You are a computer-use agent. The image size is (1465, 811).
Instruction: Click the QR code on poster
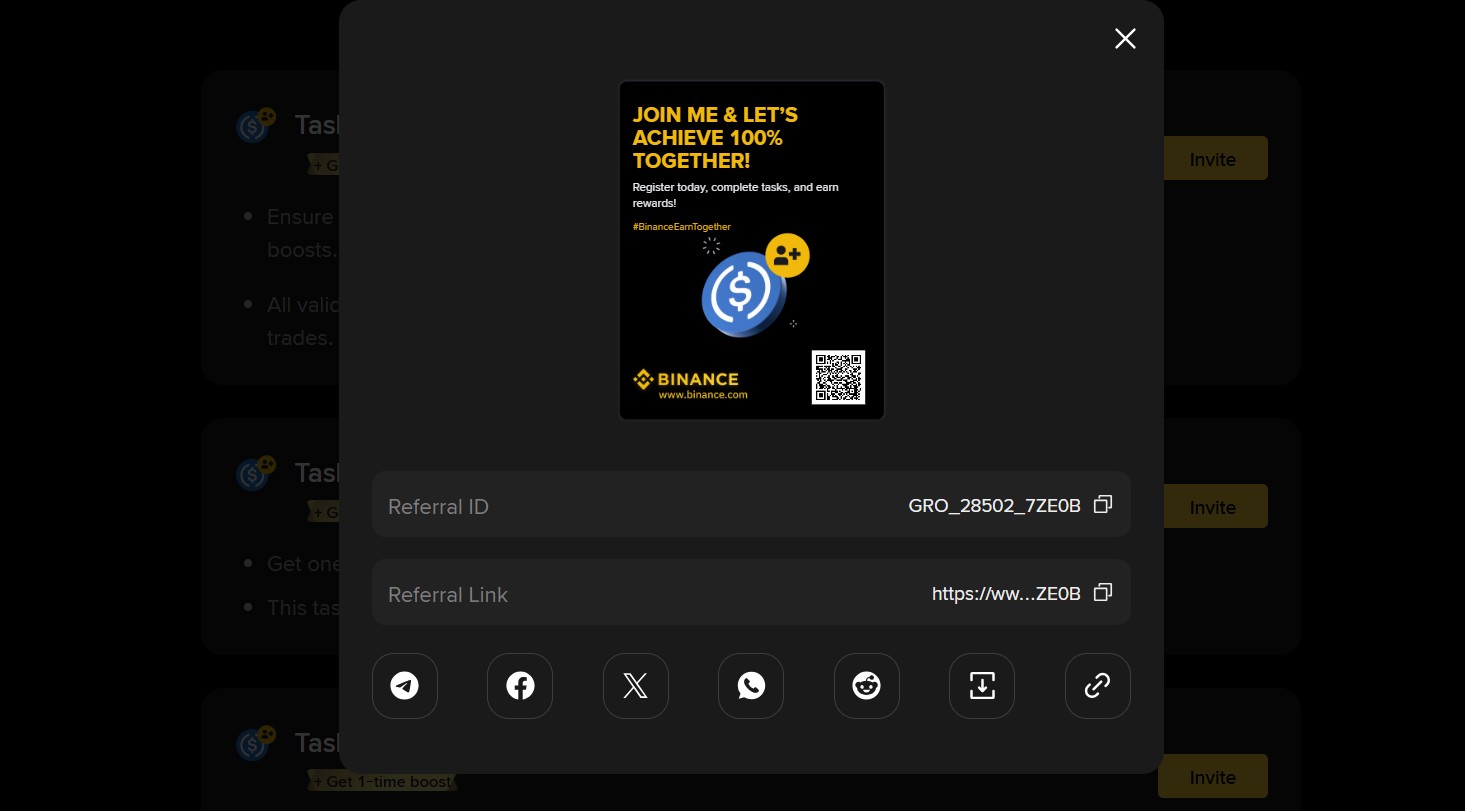[838, 377]
